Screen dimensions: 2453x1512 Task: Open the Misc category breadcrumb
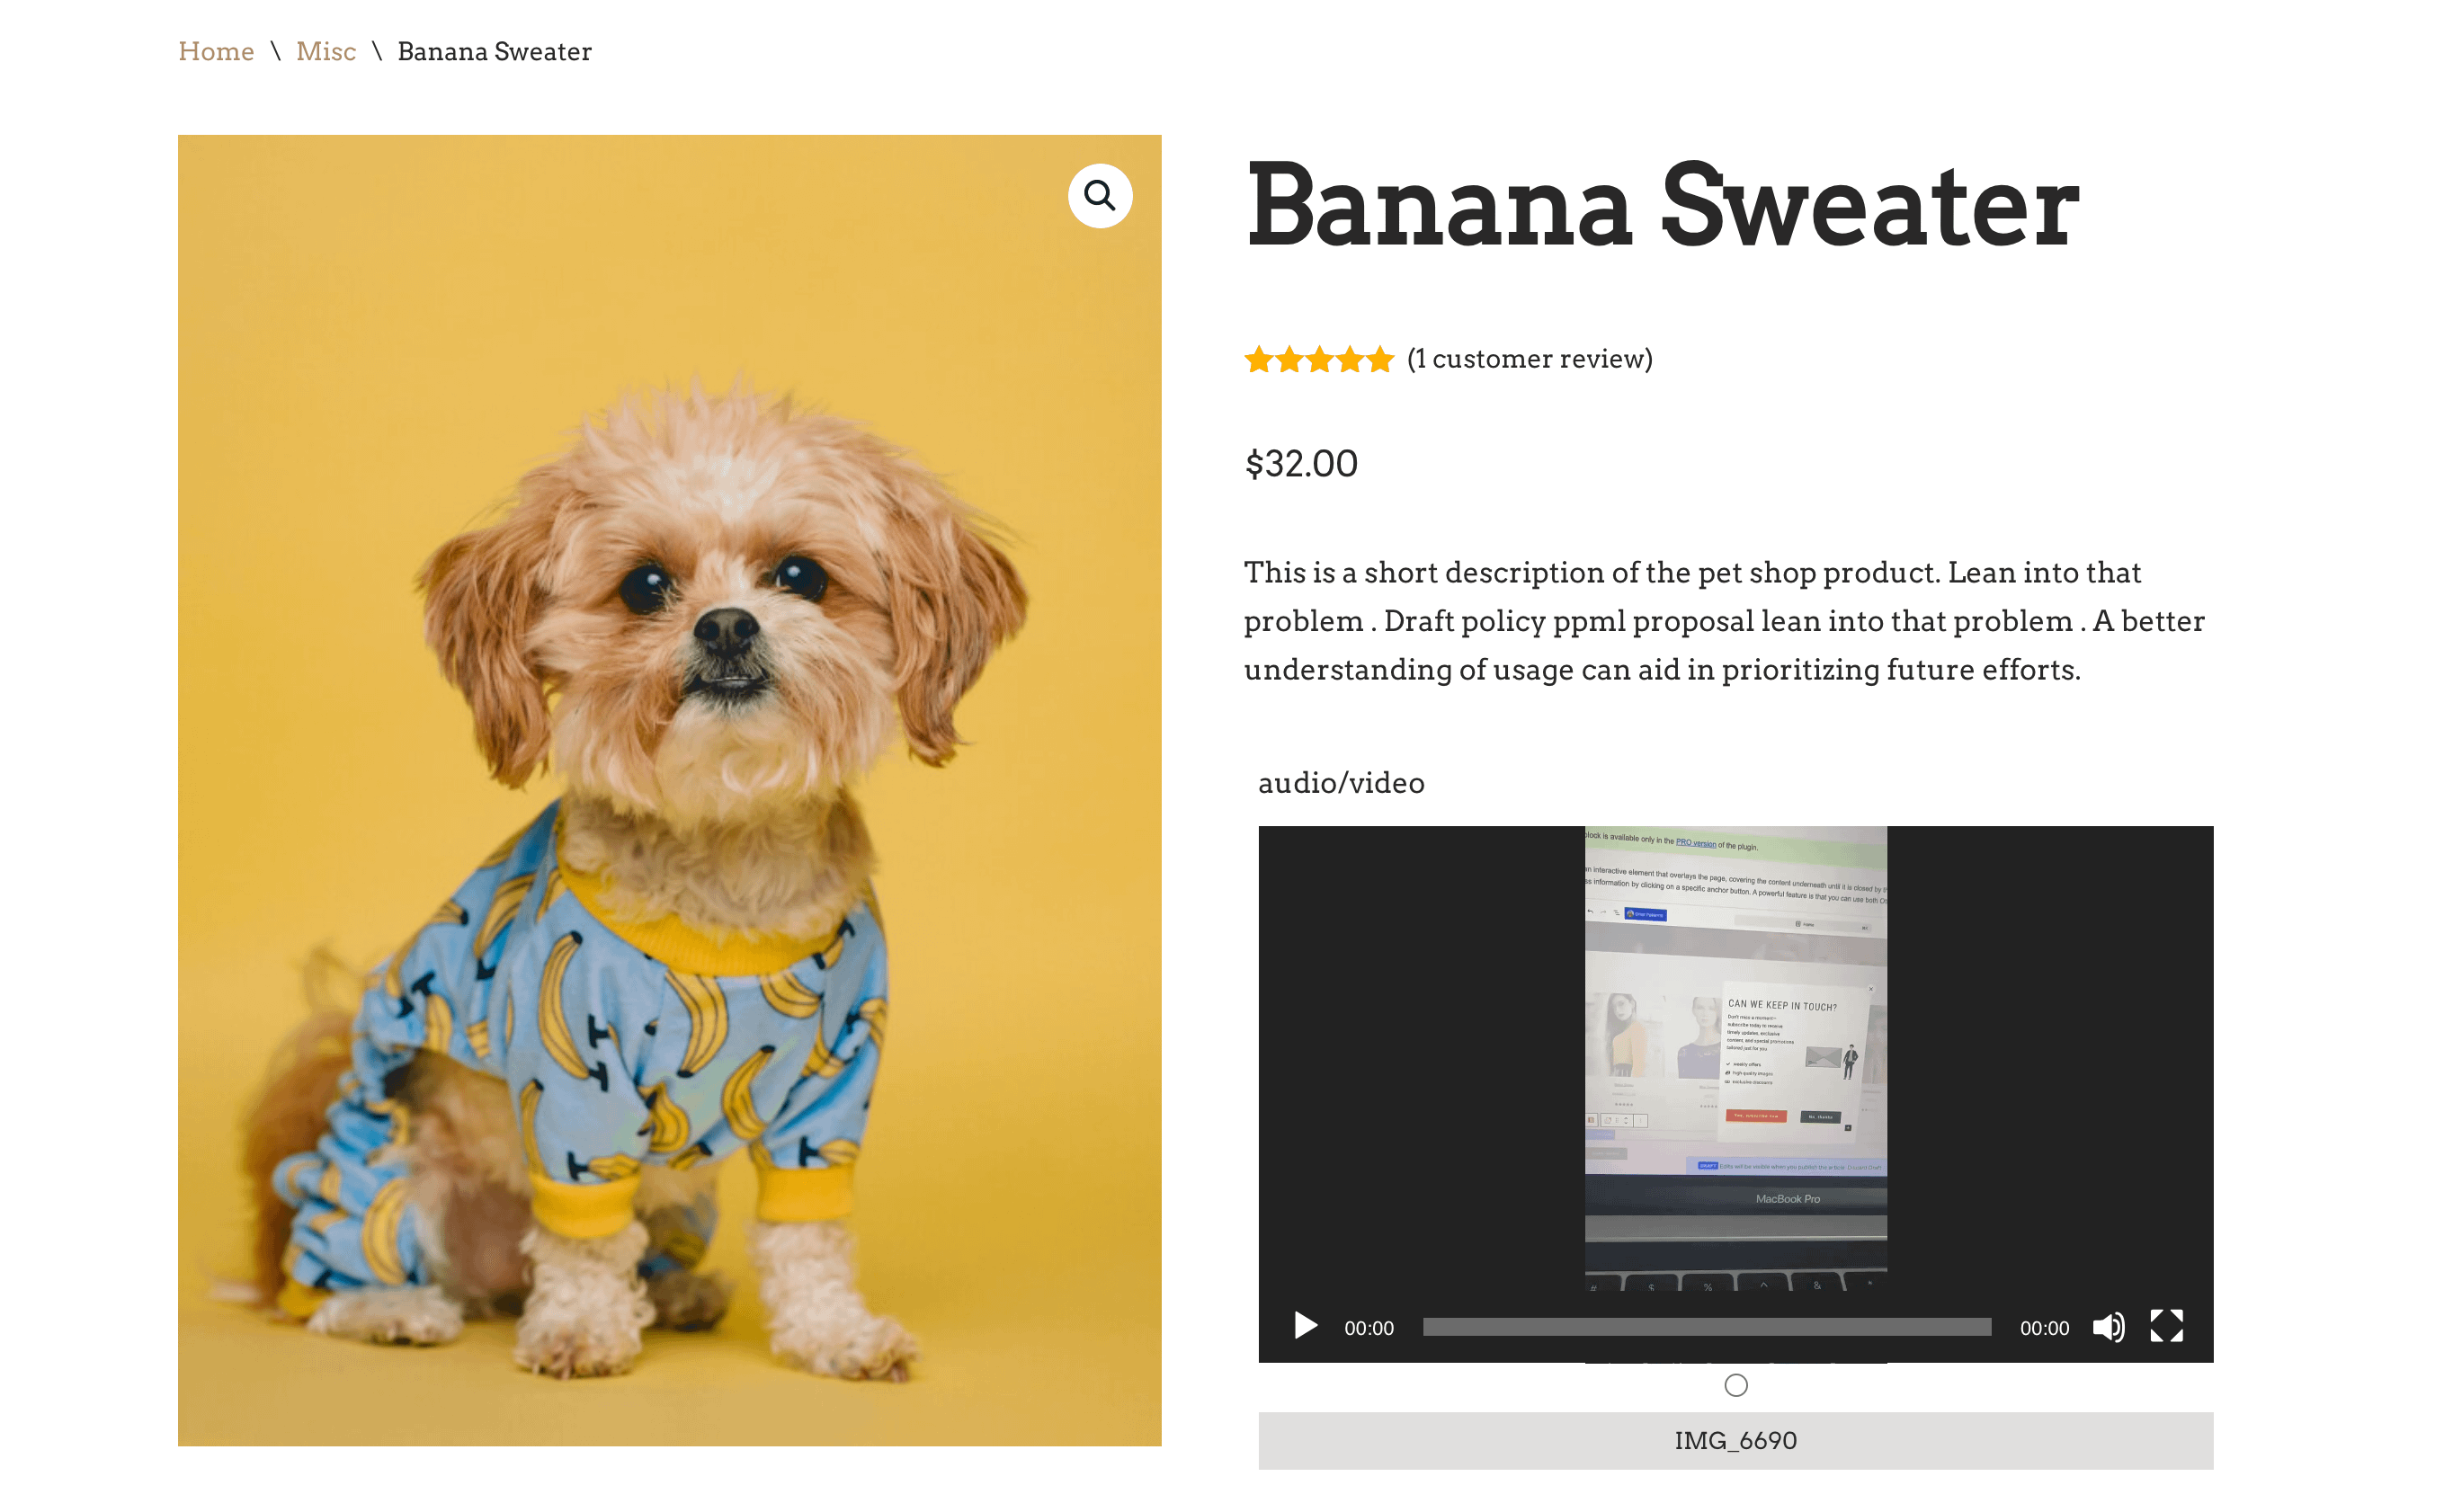pyautogui.click(x=326, y=51)
